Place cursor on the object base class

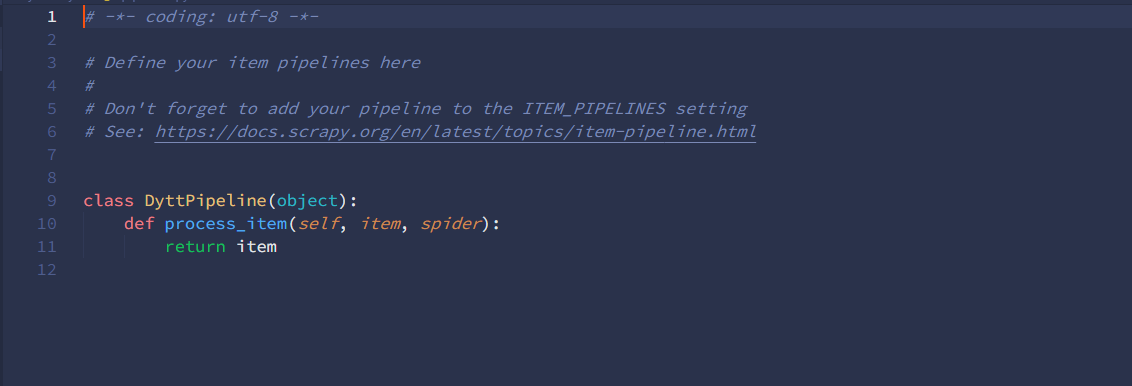[308, 201]
